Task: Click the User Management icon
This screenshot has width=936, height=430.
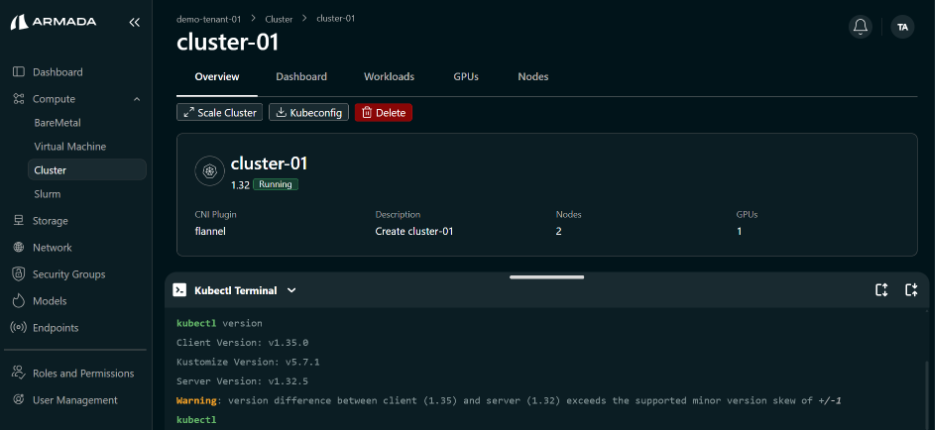Action: (x=19, y=400)
